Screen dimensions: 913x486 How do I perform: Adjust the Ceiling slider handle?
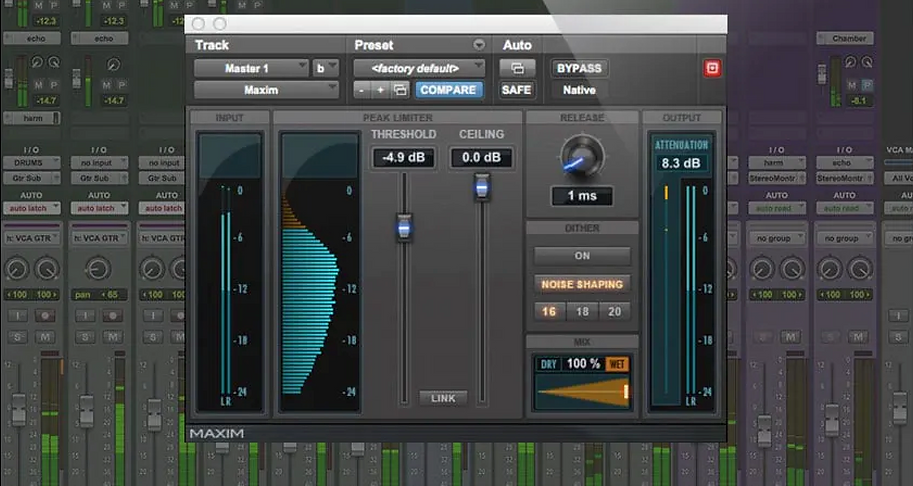(x=482, y=187)
